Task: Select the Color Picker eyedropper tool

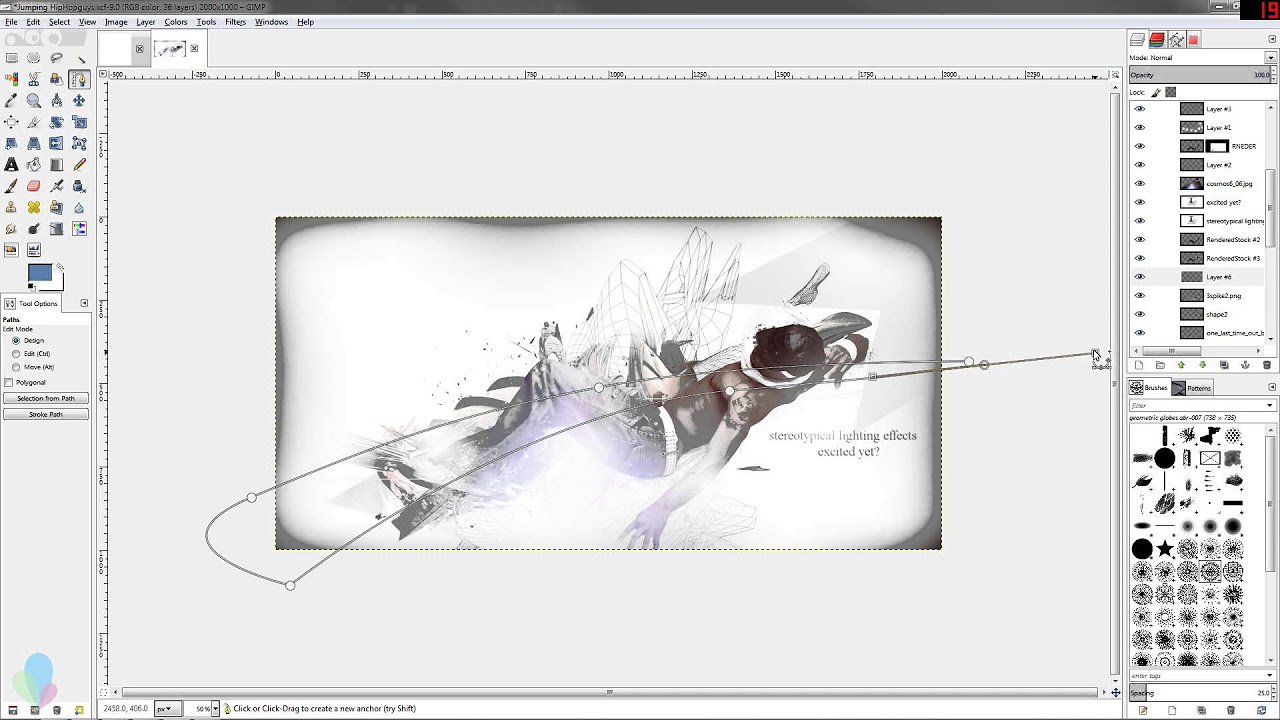Action: pos(12,100)
